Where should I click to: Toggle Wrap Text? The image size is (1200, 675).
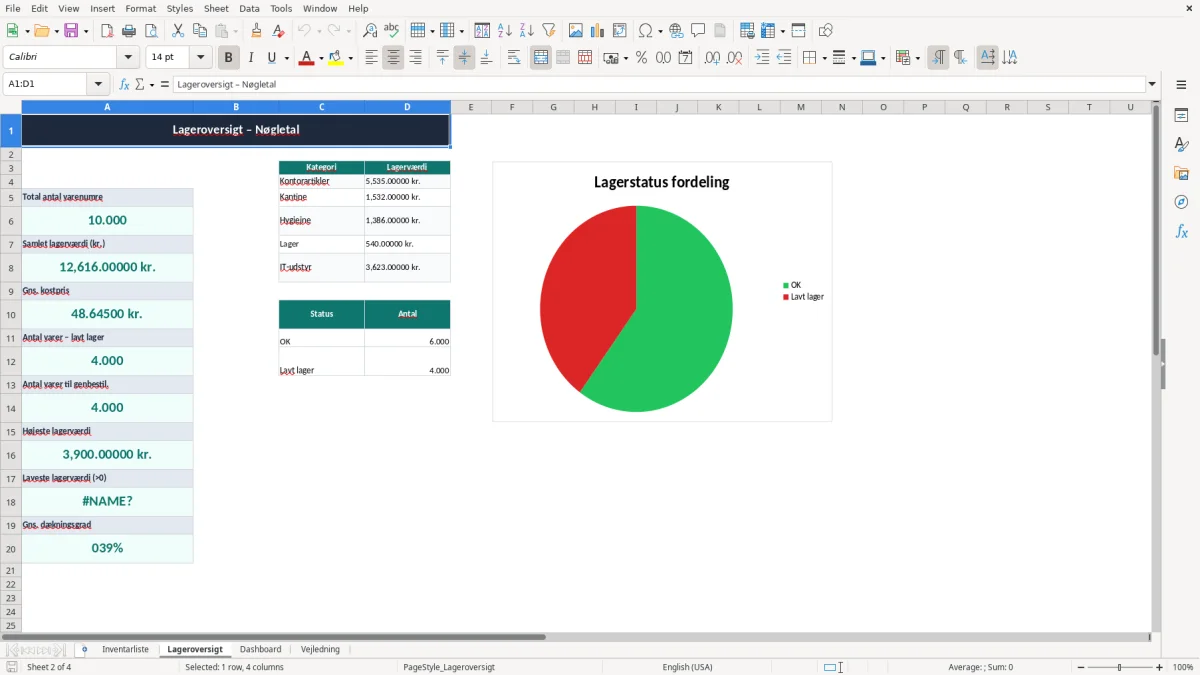coord(514,58)
